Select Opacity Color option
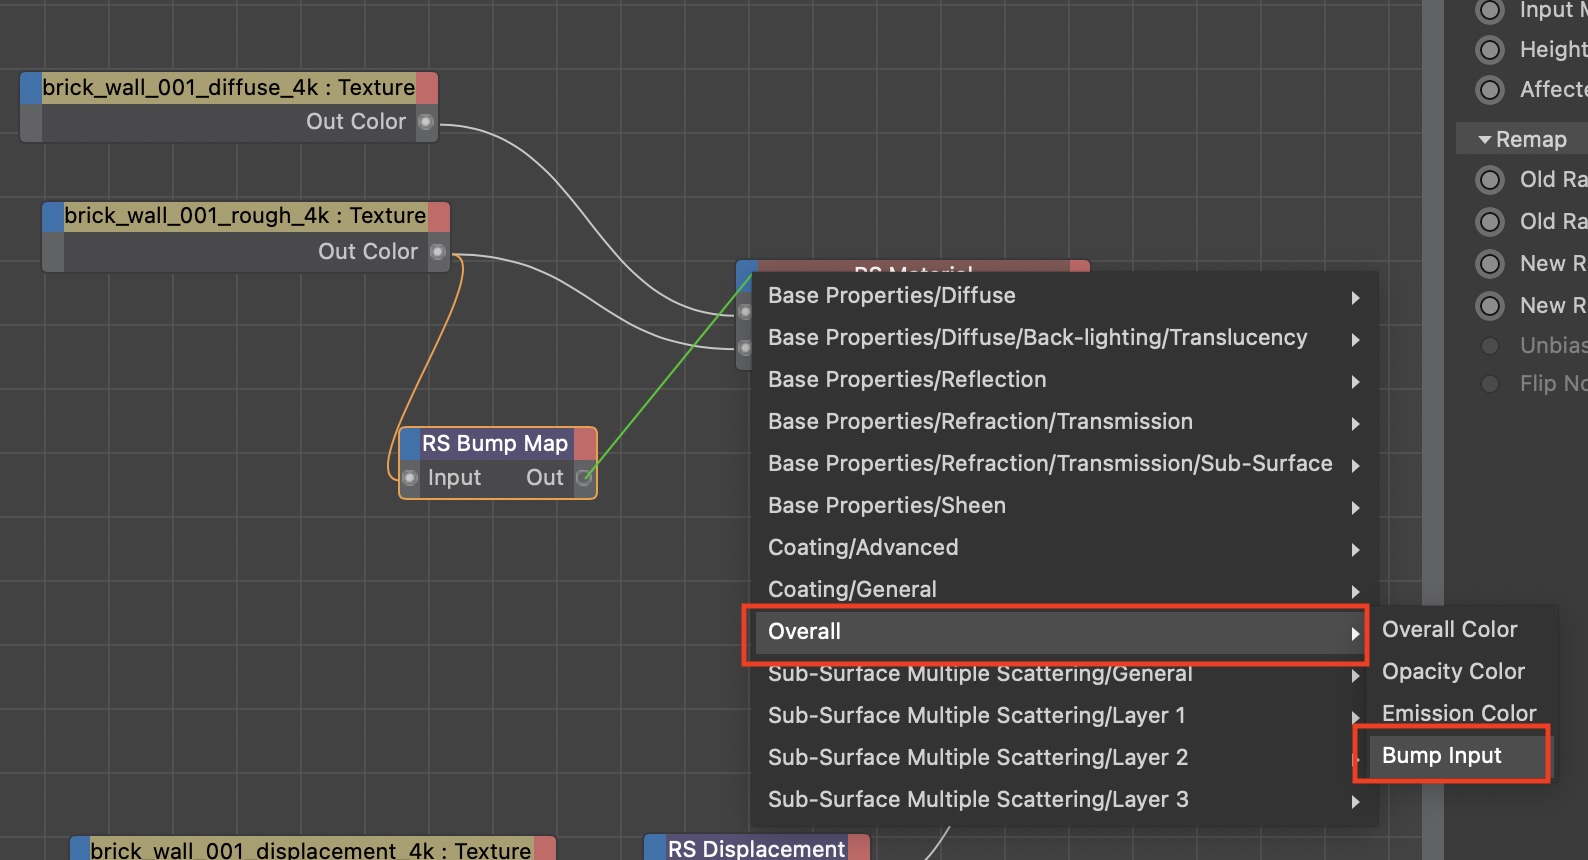The height and width of the screenshot is (860, 1588). tap(1453, 672)
